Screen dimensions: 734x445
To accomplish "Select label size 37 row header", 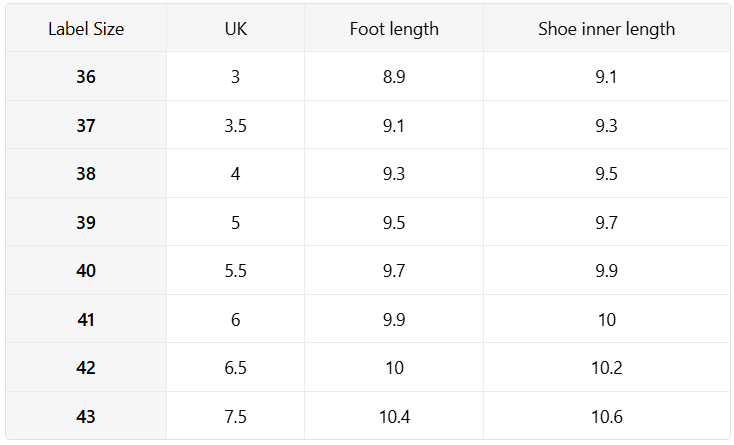I will 86,126.
